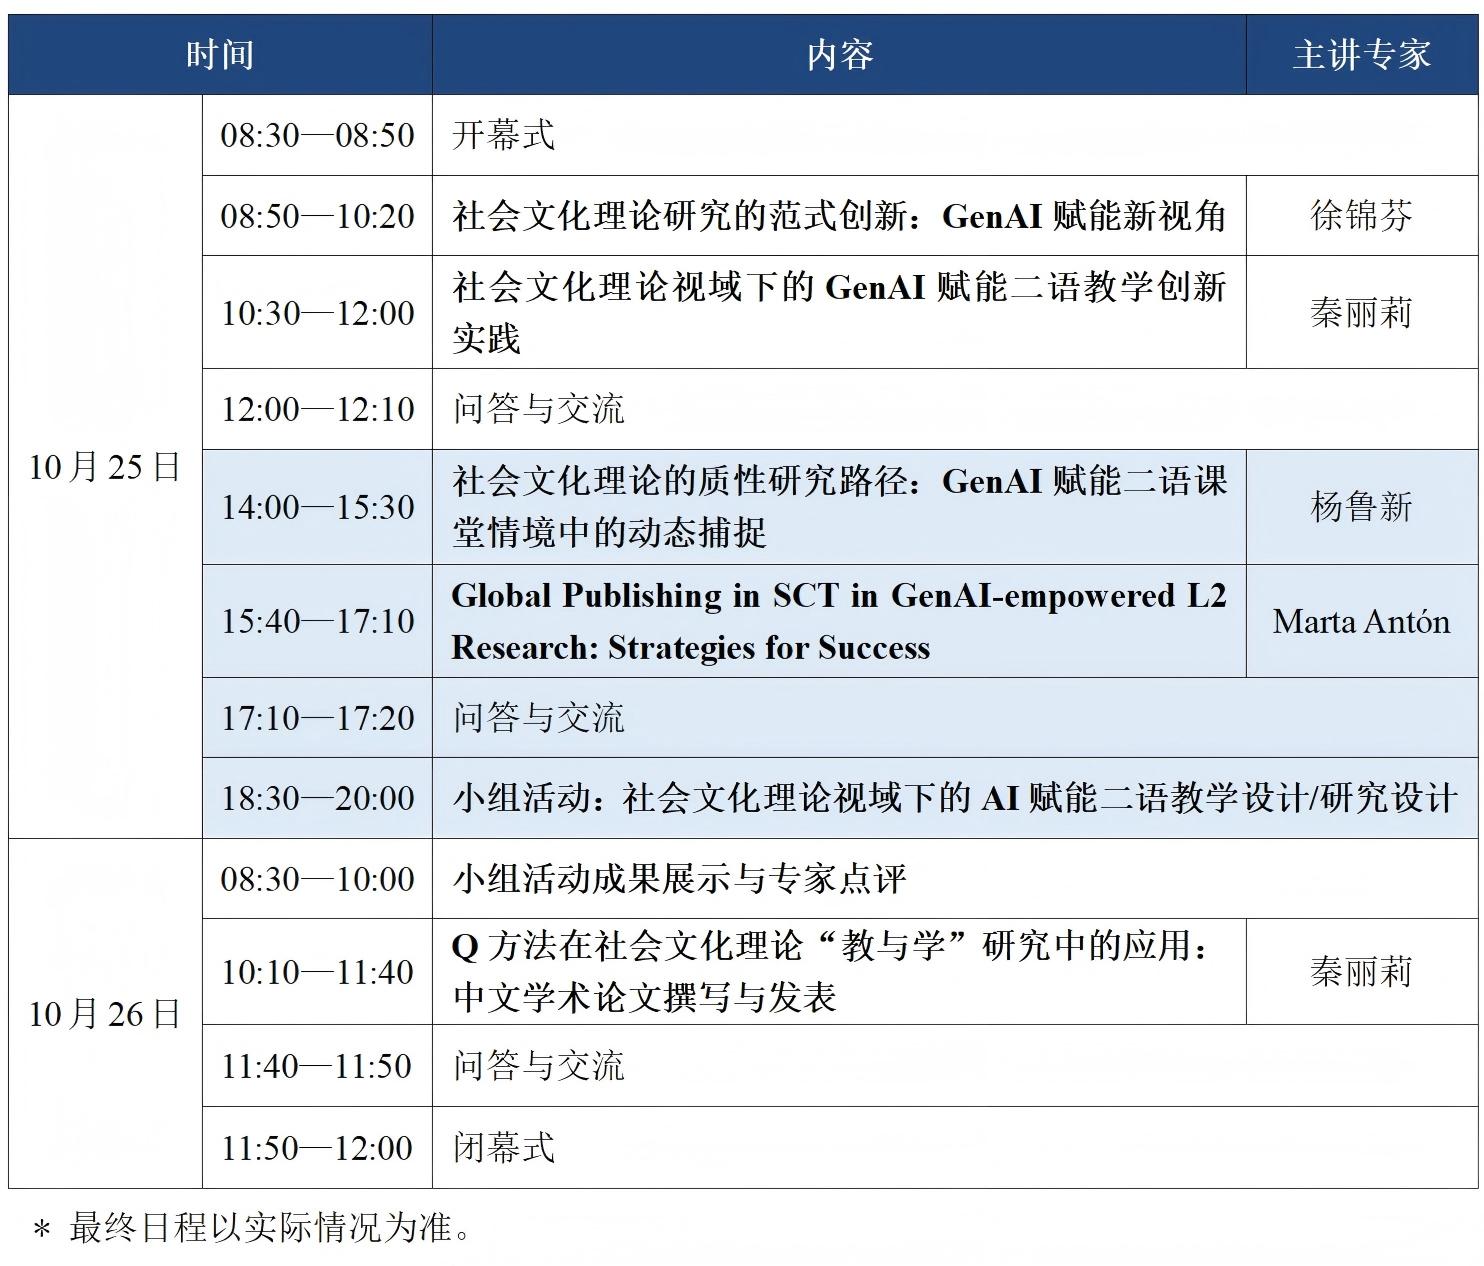Select the 开幕式 session cell
This screenshot has width=1484, height=1266.
point(503,136)
